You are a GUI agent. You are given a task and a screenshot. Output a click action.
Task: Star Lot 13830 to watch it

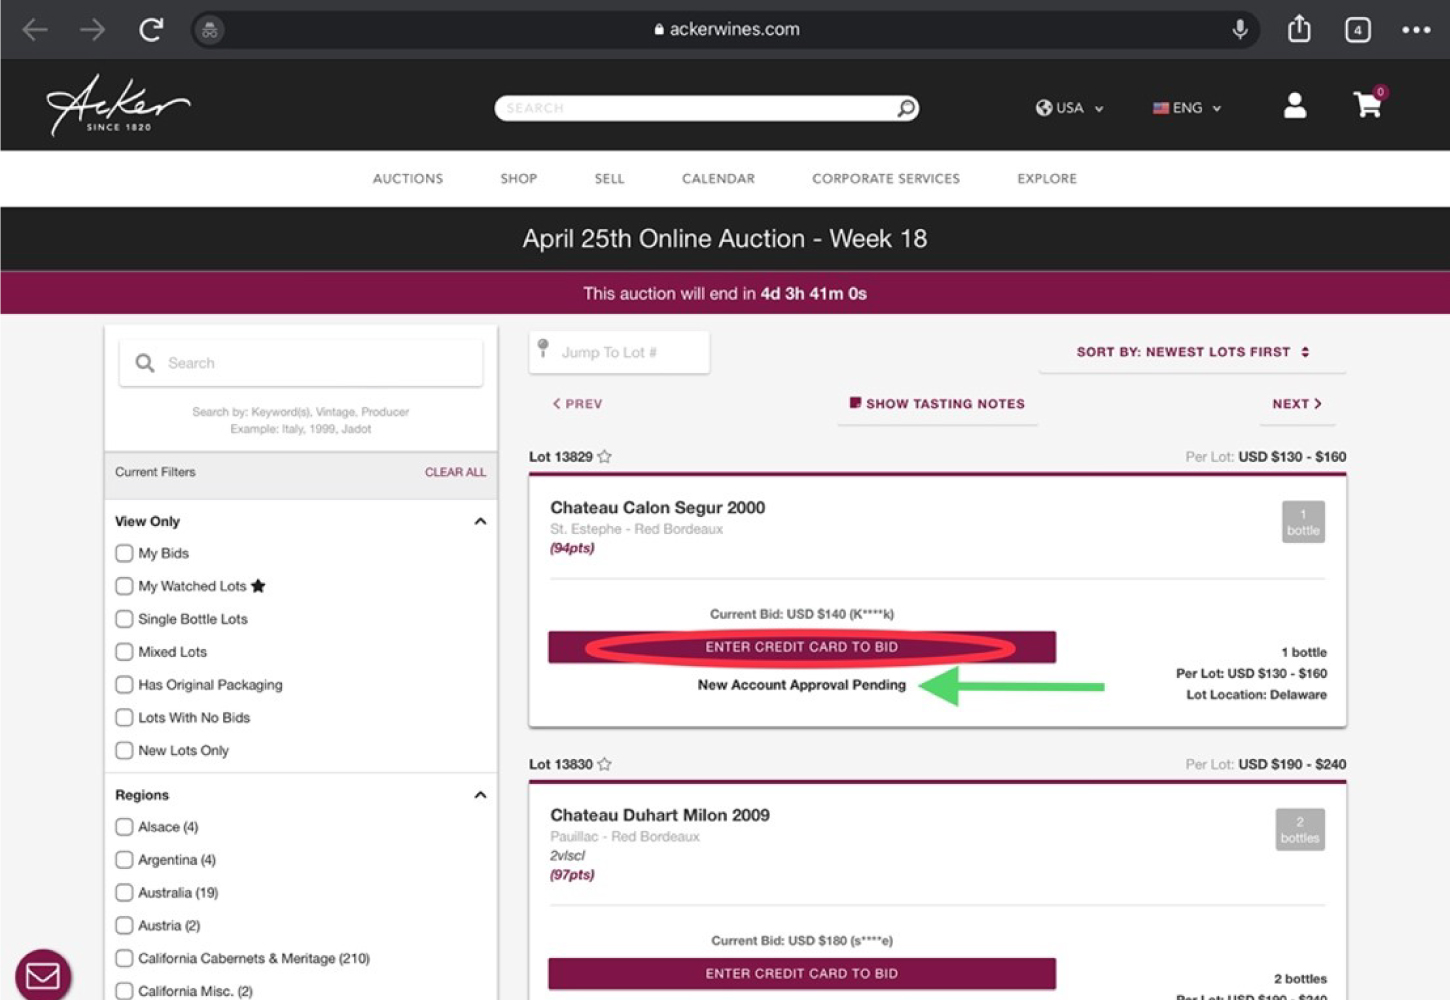(604, 764)
